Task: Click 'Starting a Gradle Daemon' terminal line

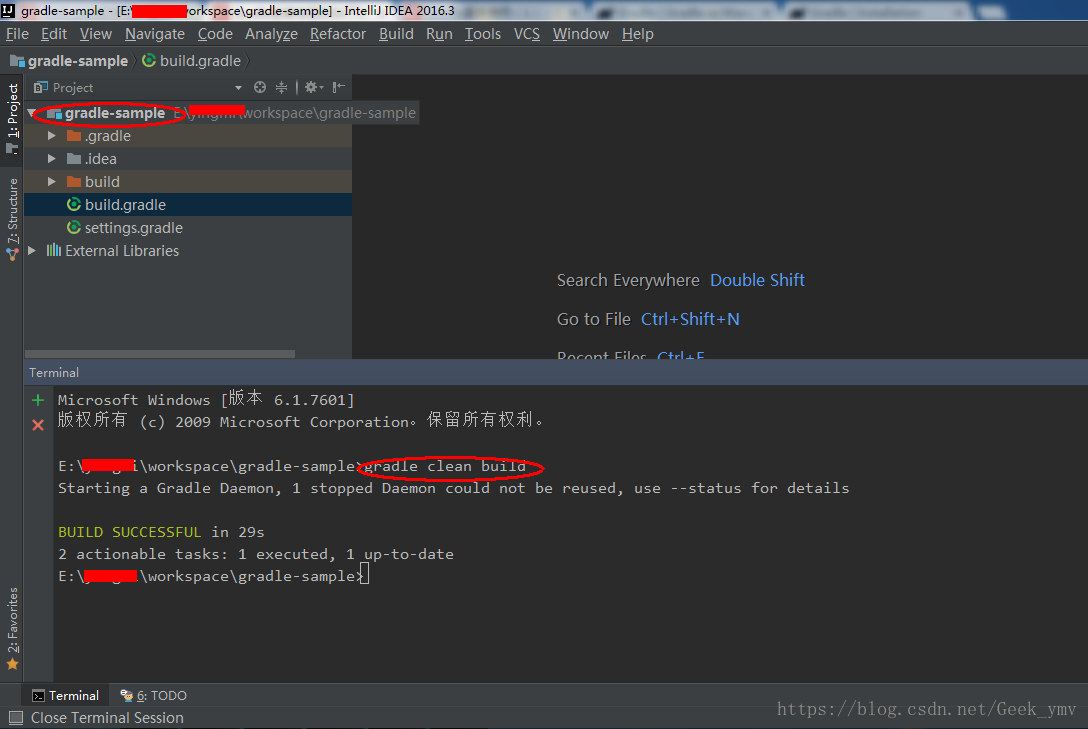Action: coord(453,488)
